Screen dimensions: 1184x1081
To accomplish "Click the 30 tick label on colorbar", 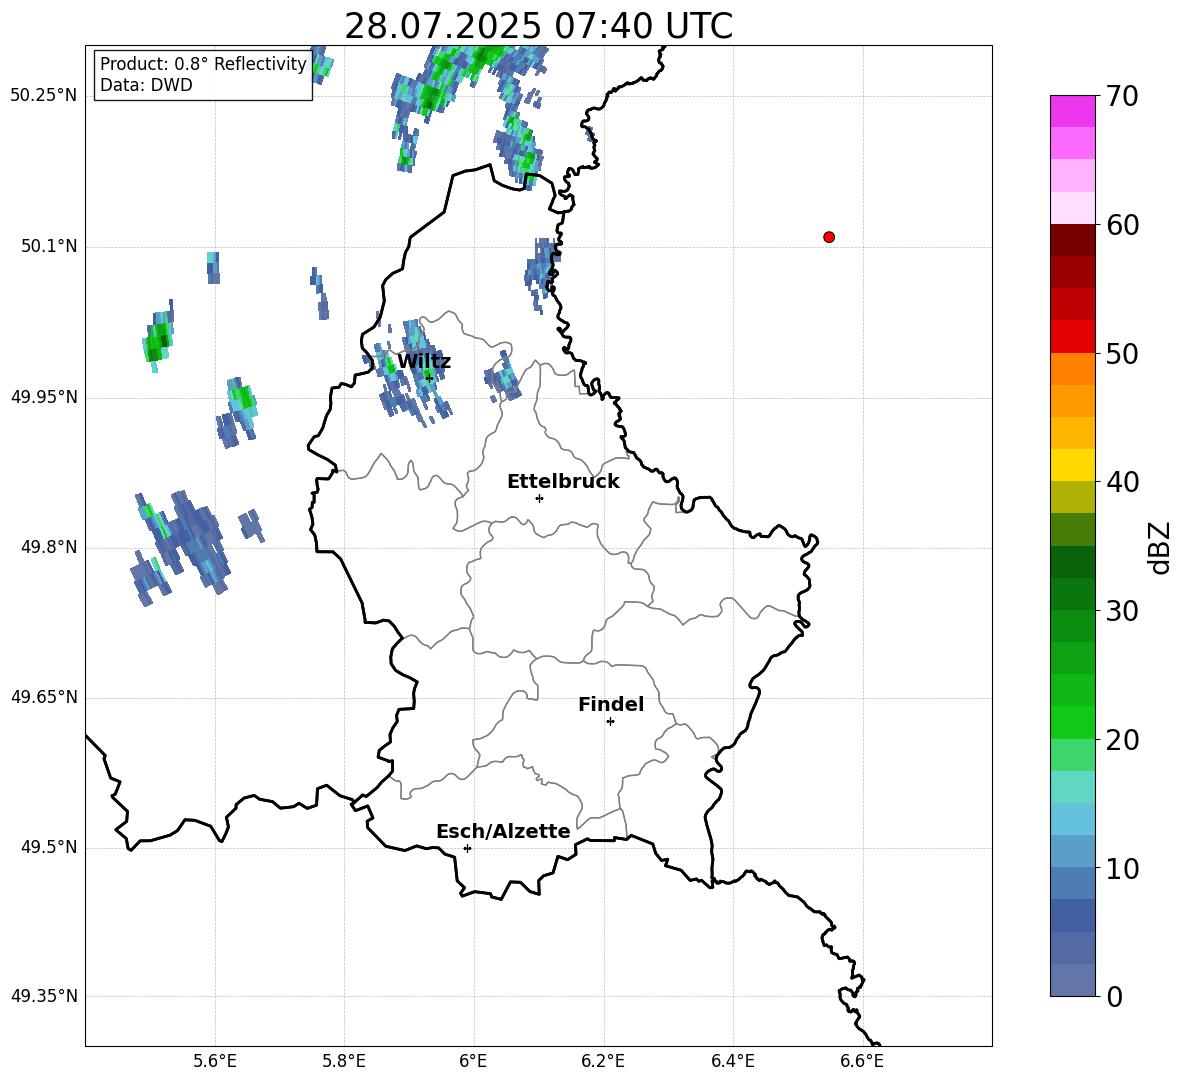I will 1122,611.
